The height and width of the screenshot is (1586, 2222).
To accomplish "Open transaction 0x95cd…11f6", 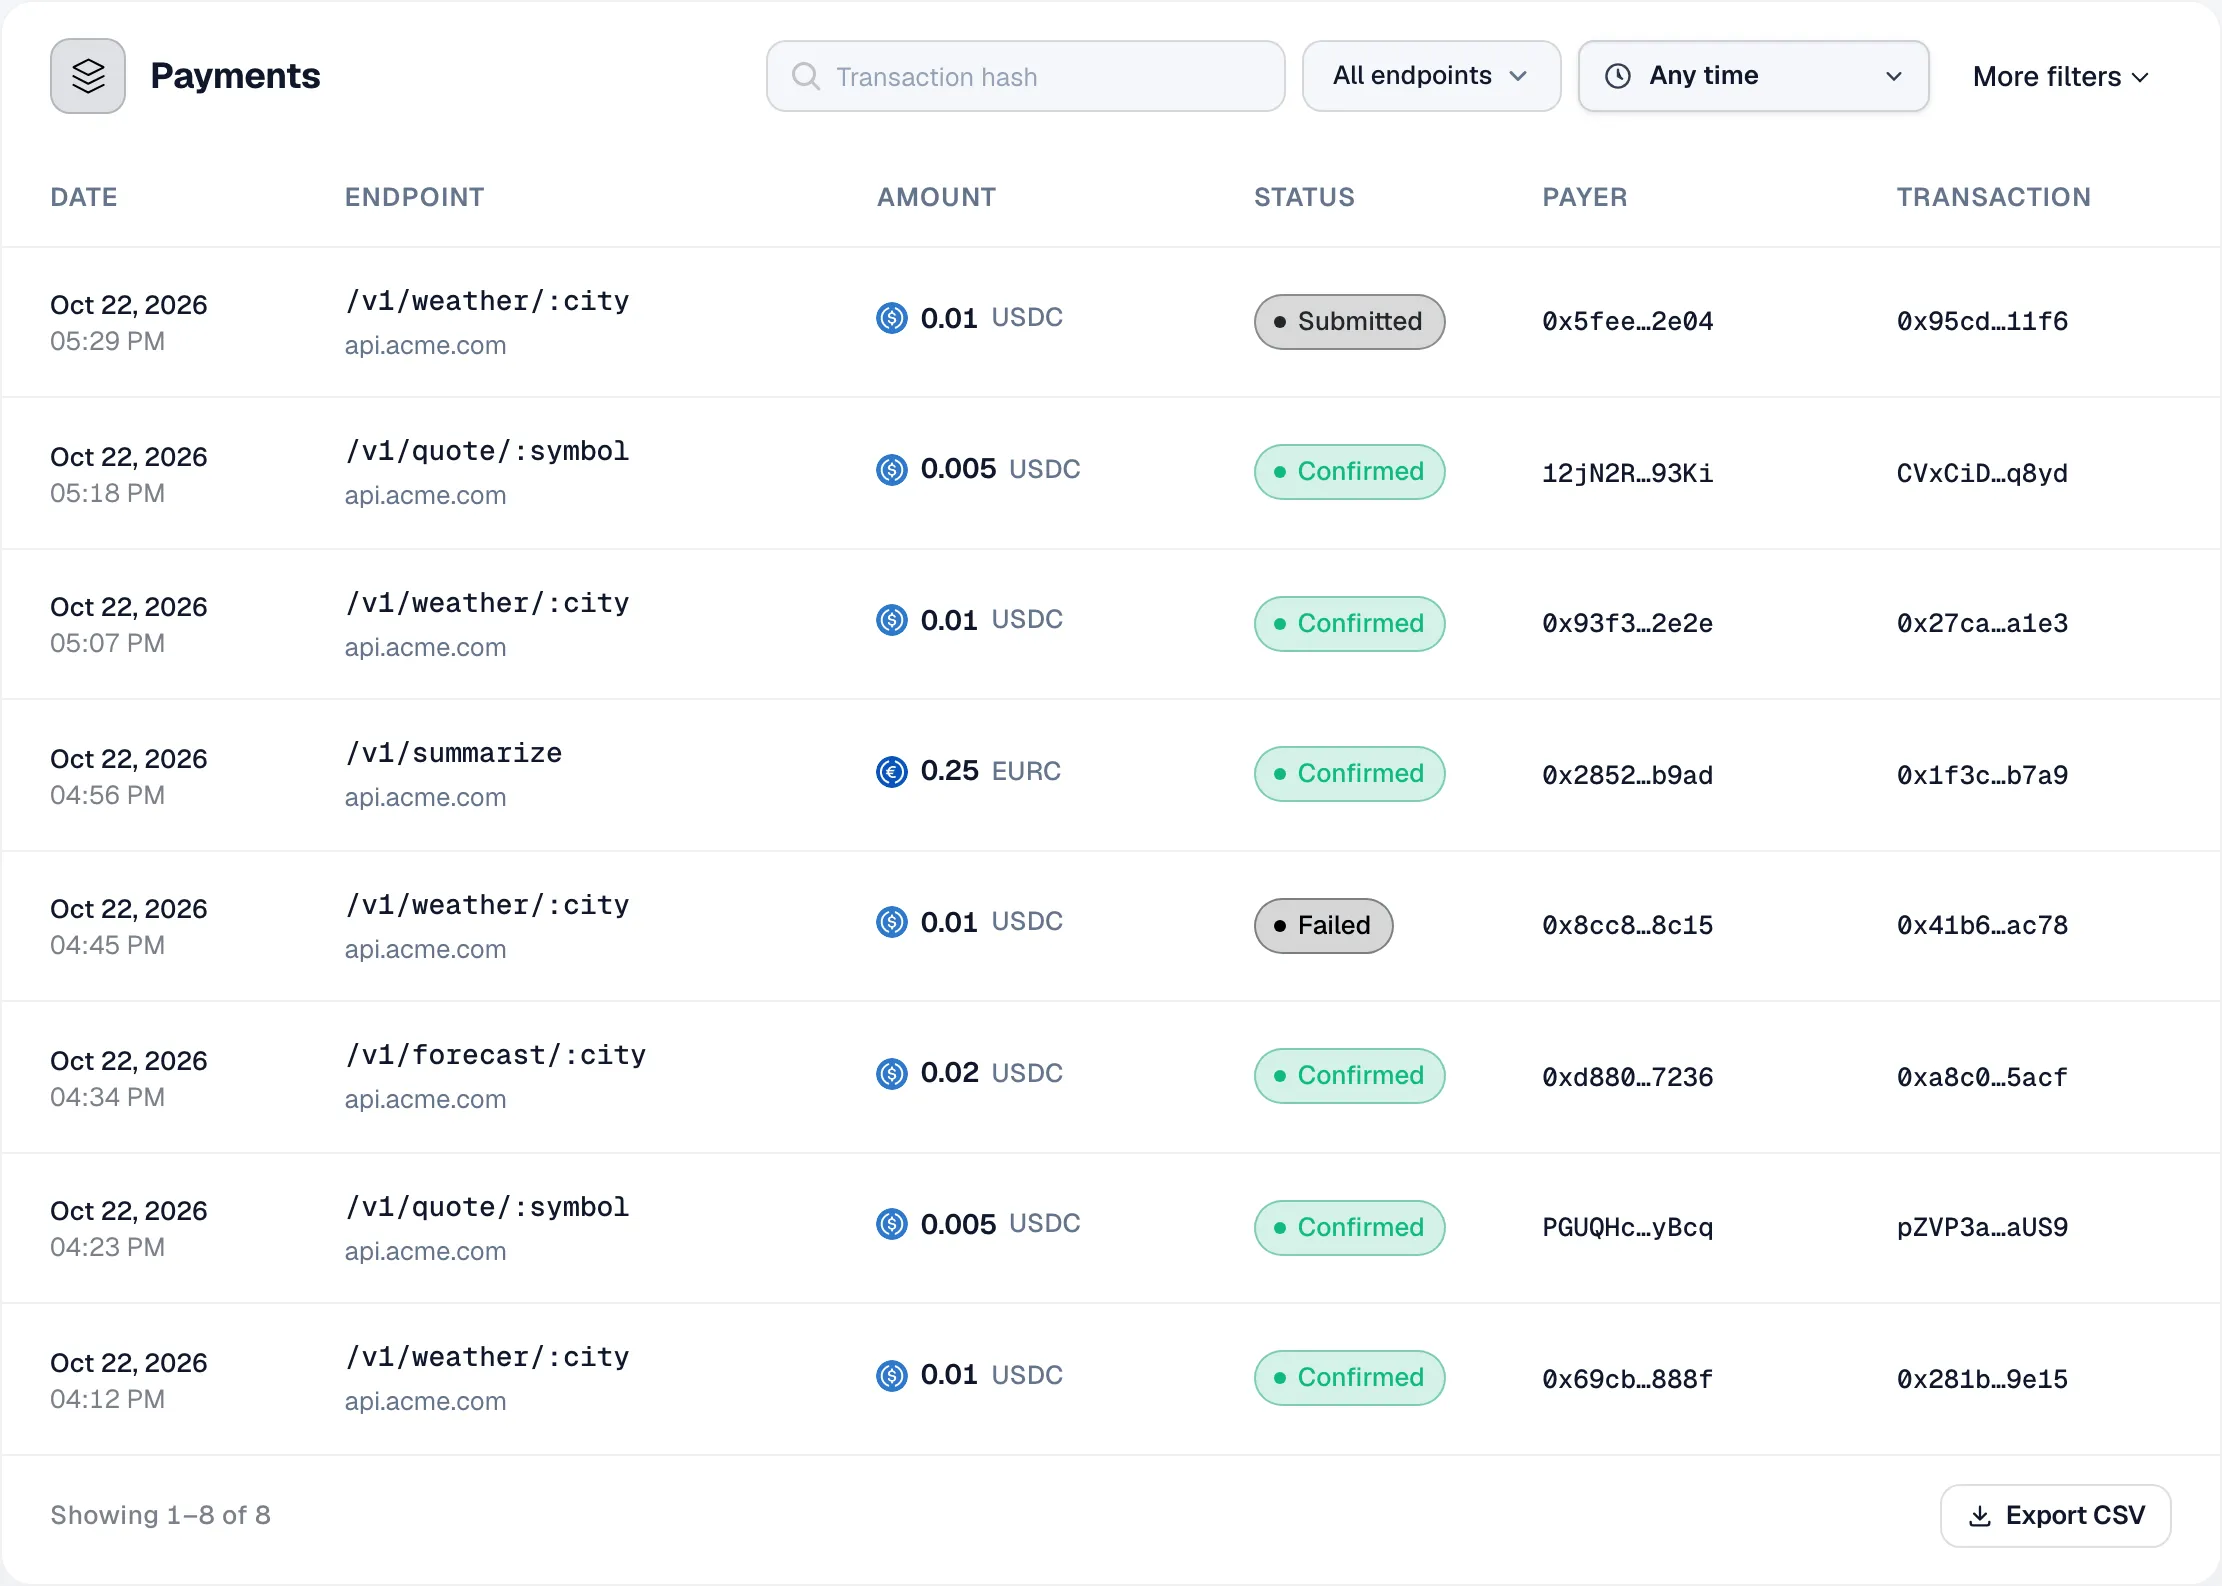I will pos(1982,321).
